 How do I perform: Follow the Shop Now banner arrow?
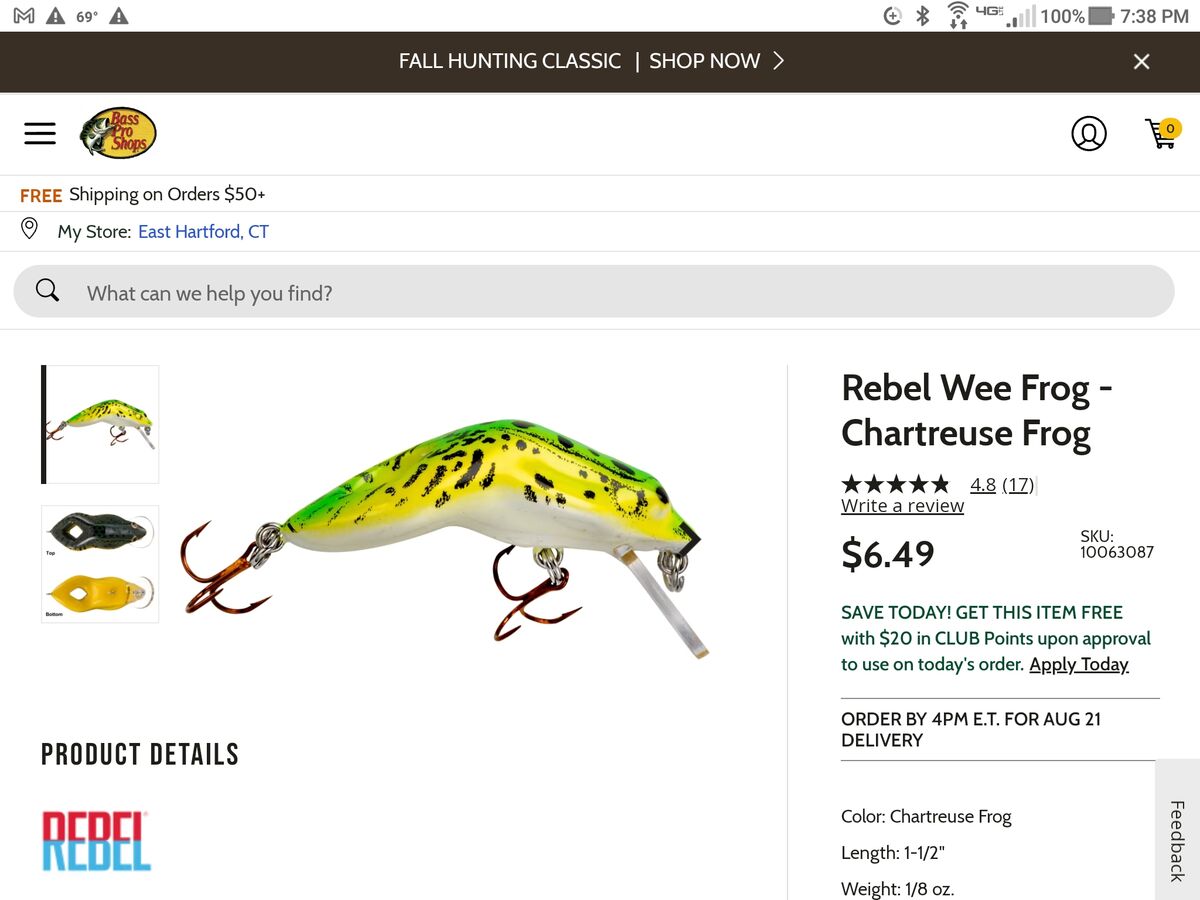778,61
